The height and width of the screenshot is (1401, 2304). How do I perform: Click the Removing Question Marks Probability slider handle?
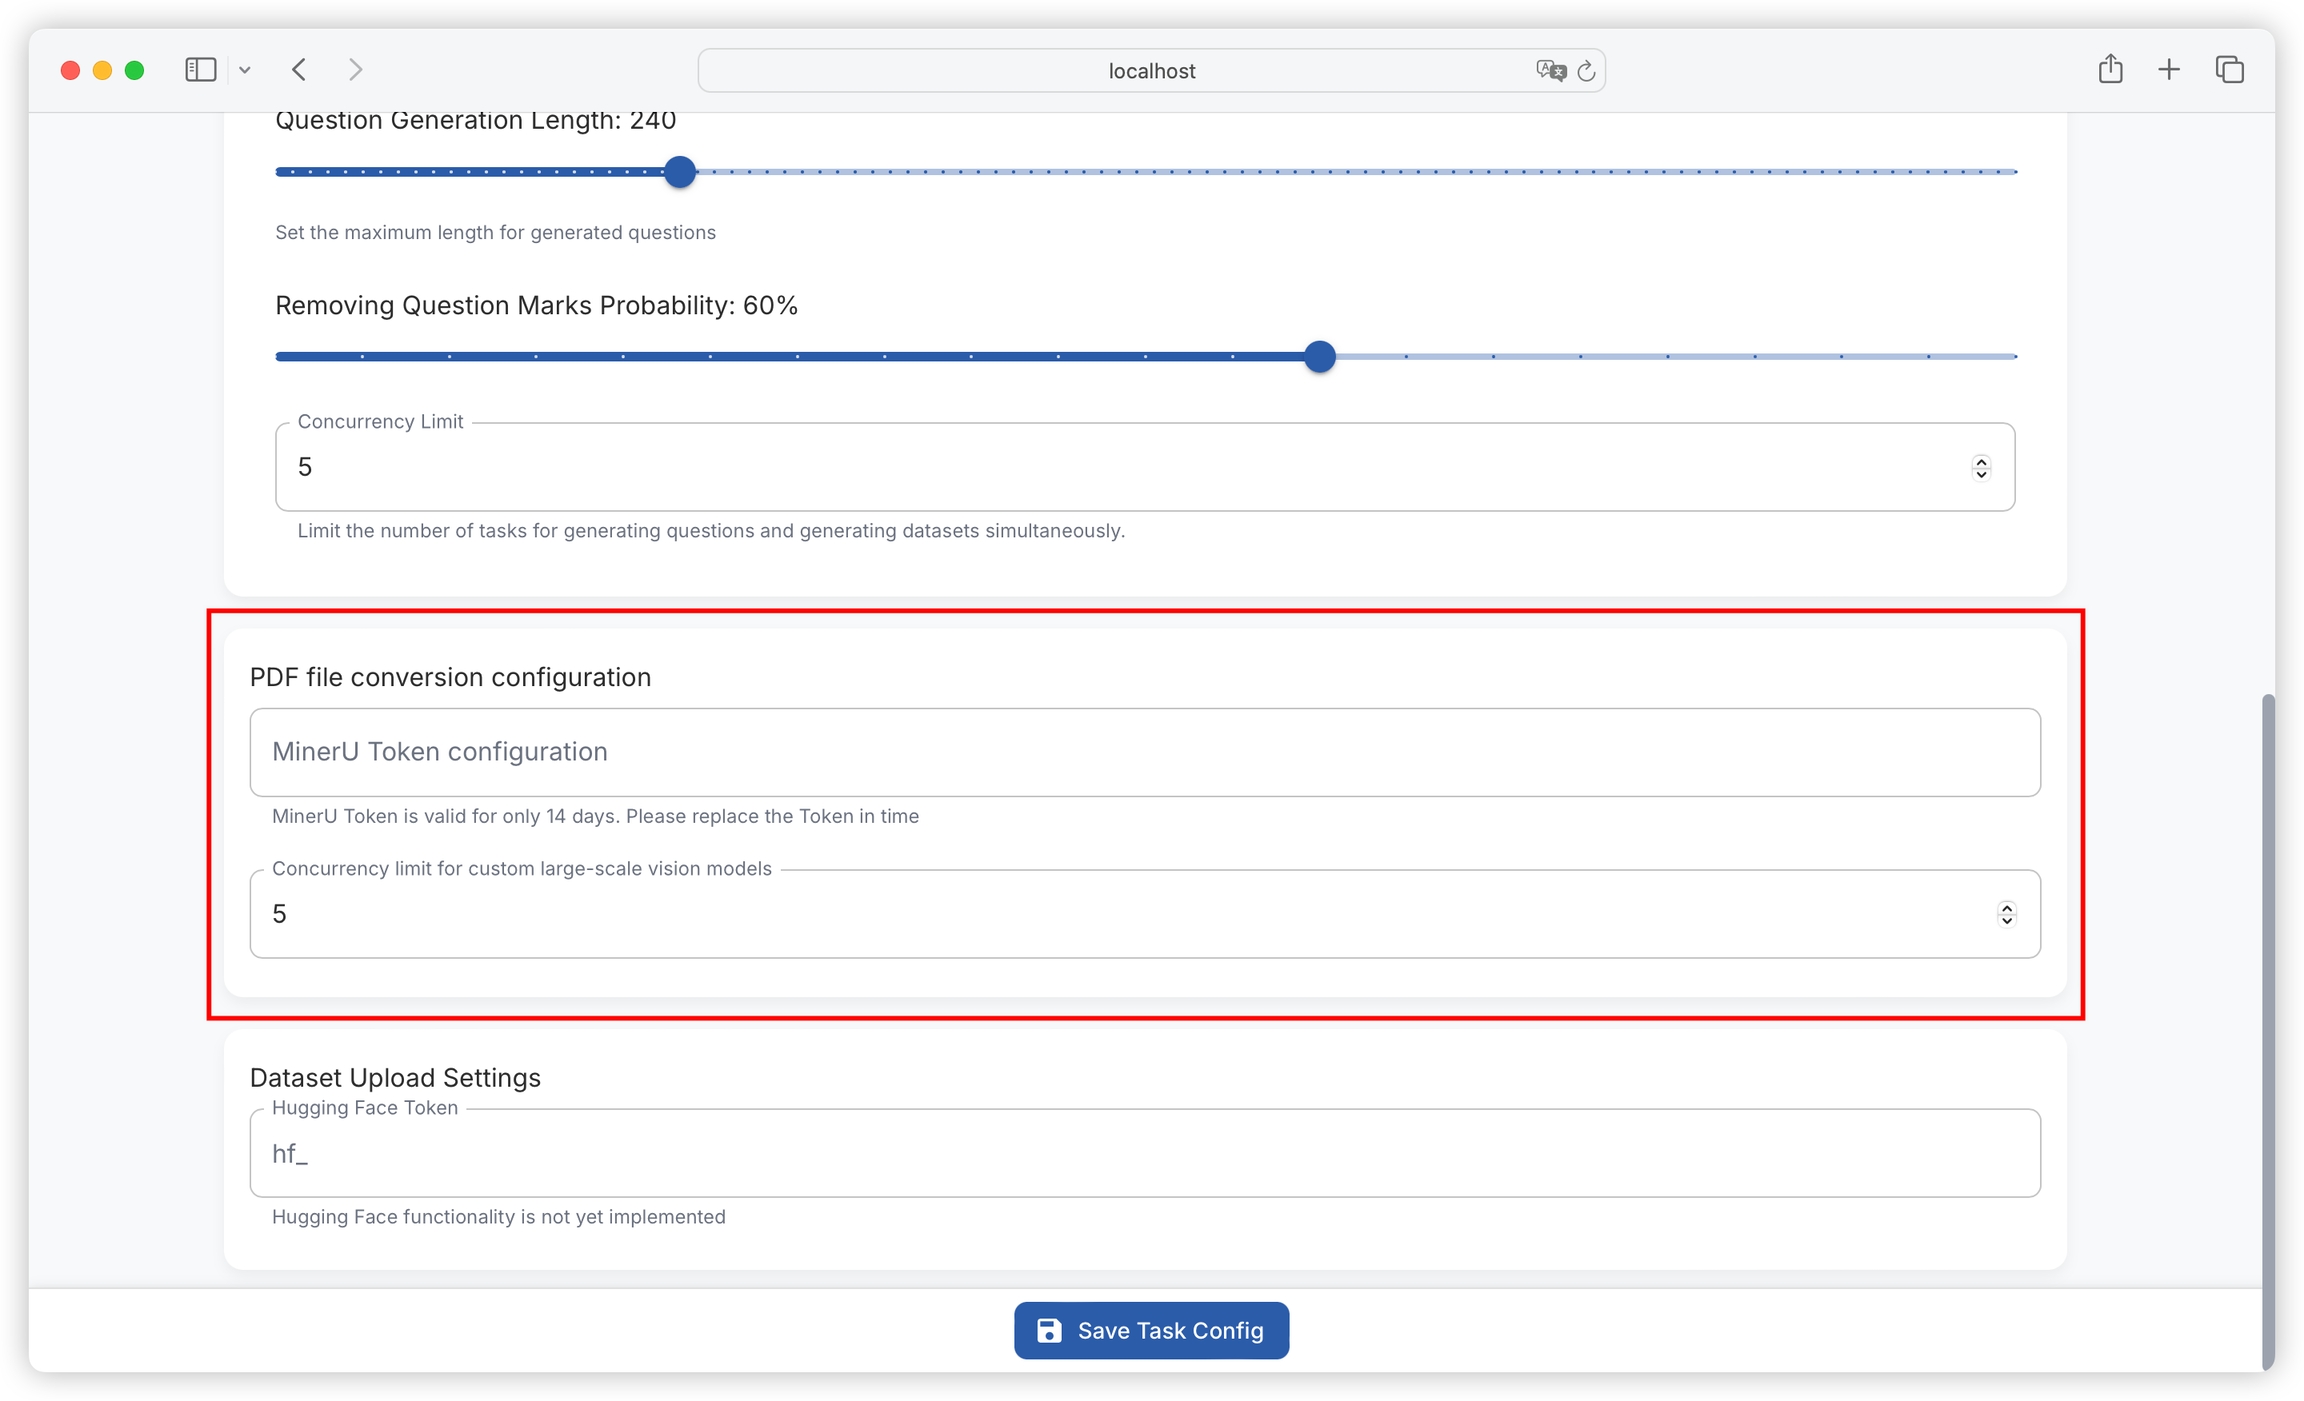1319,356
